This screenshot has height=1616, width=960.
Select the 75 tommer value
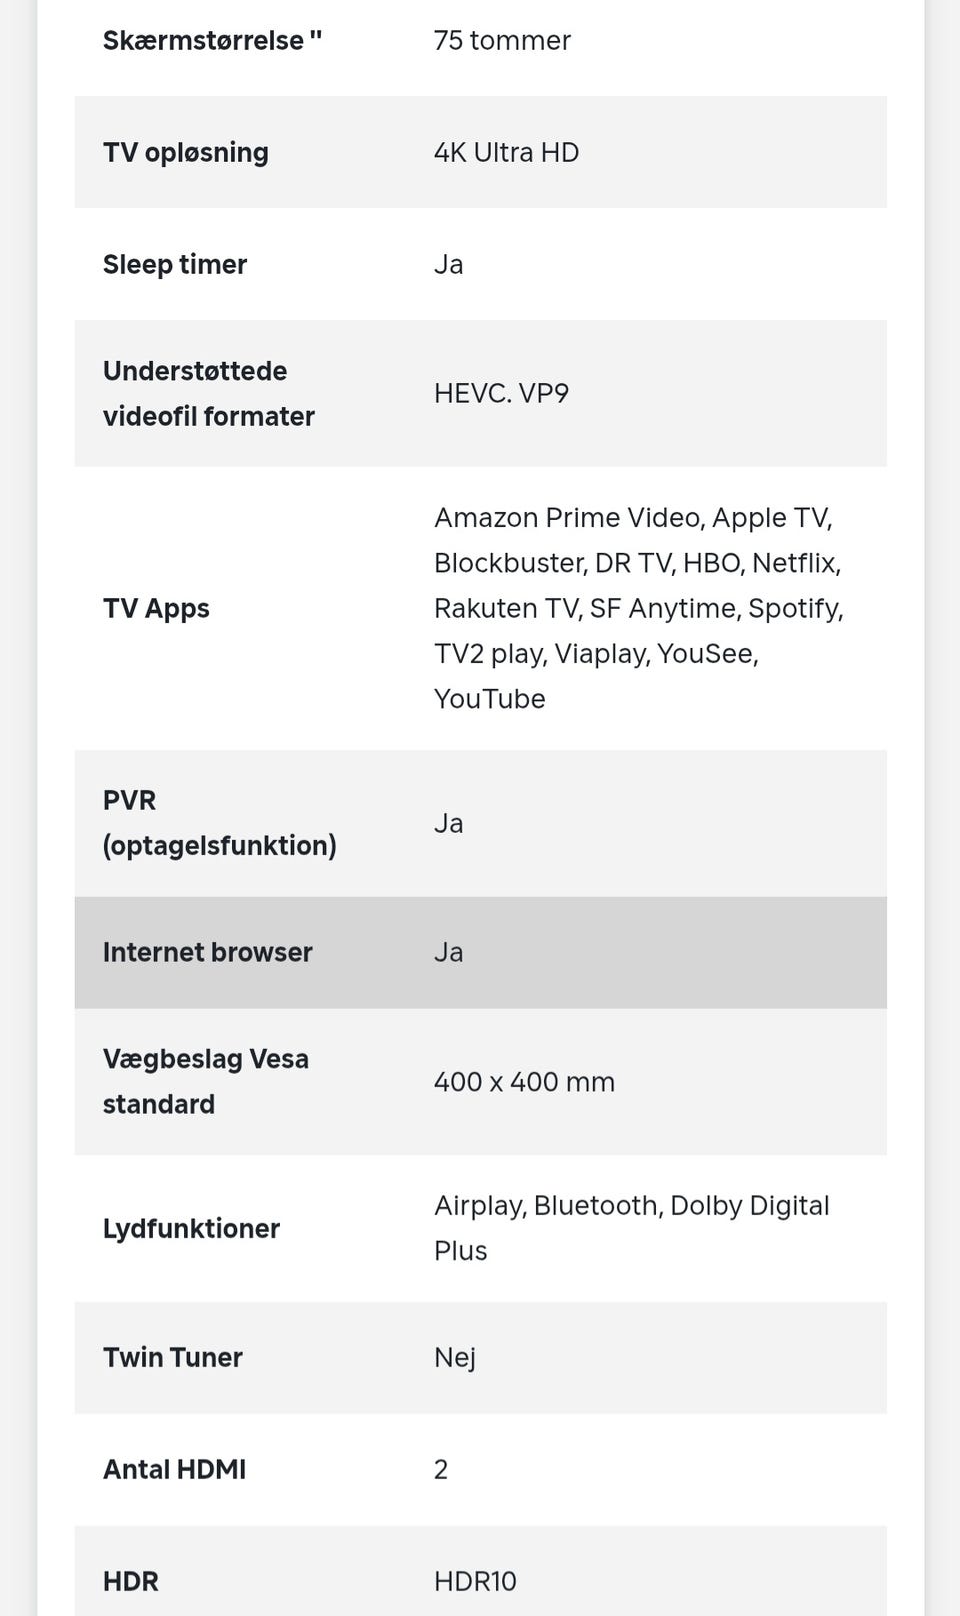pos(502,41)
